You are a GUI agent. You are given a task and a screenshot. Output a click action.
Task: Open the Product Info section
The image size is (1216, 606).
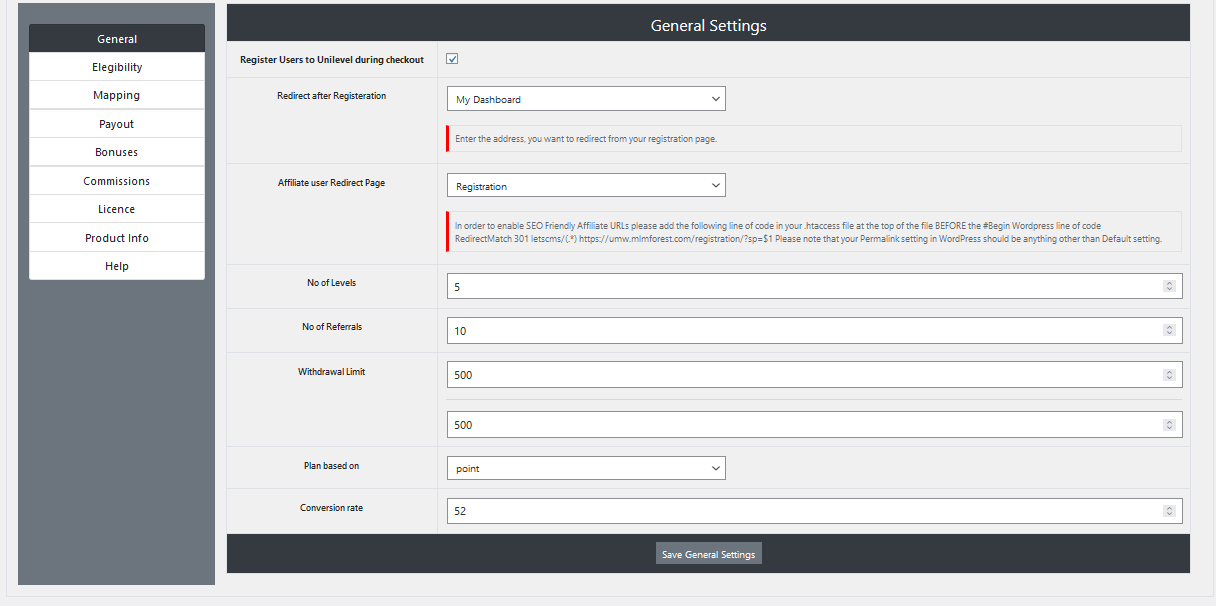point(116,237)
